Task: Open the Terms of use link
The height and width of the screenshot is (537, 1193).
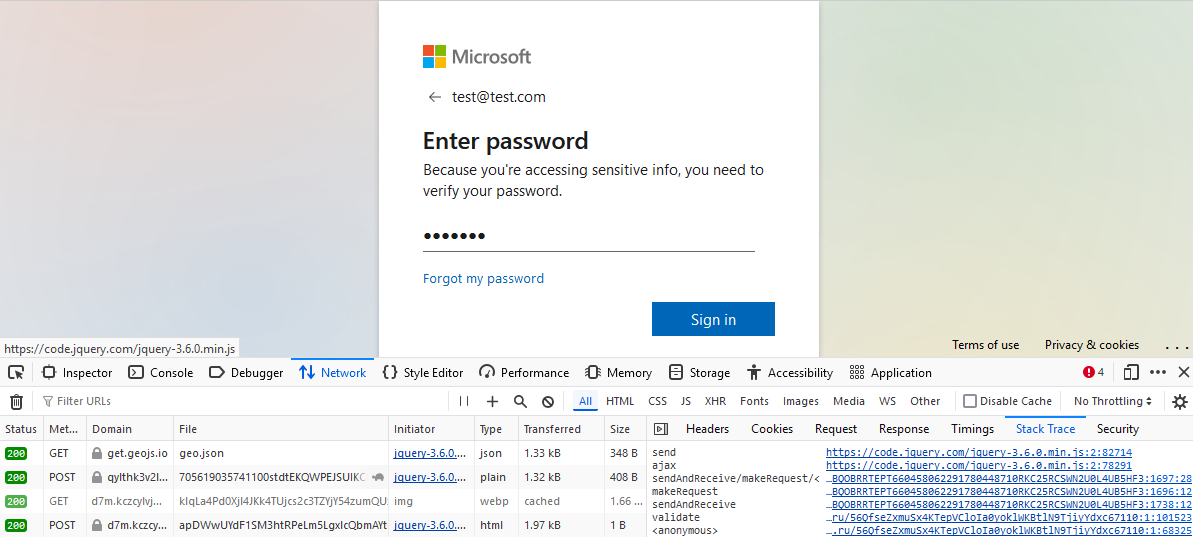Action: [985, 345]
